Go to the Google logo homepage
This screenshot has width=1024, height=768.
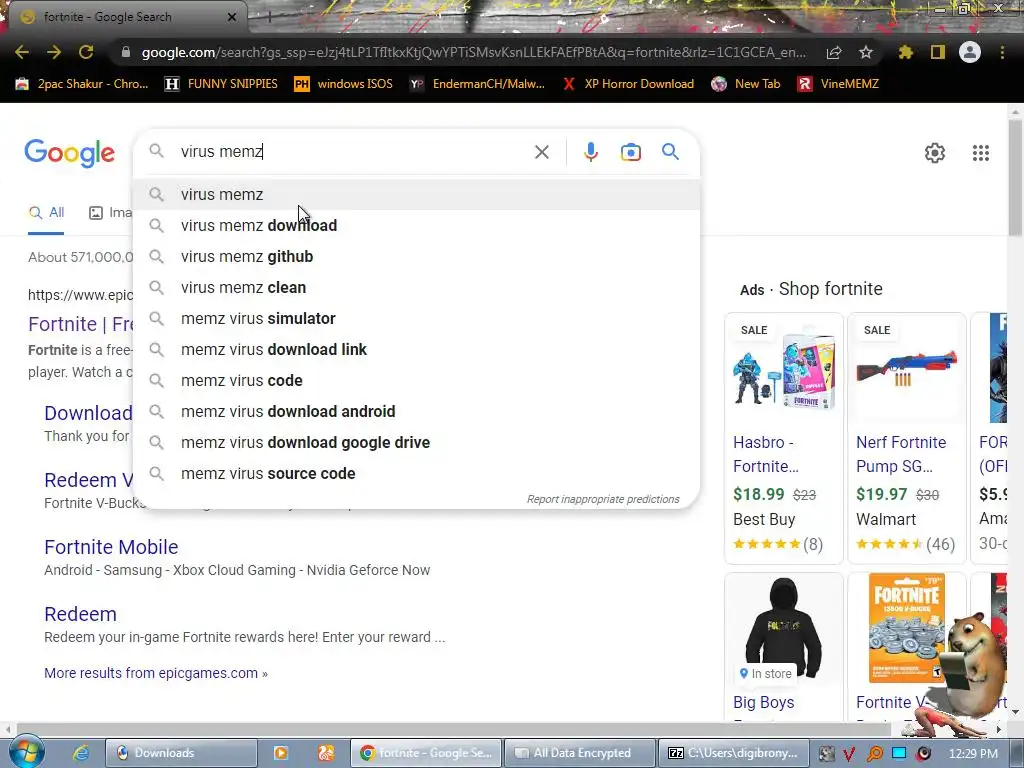point(70,153)
